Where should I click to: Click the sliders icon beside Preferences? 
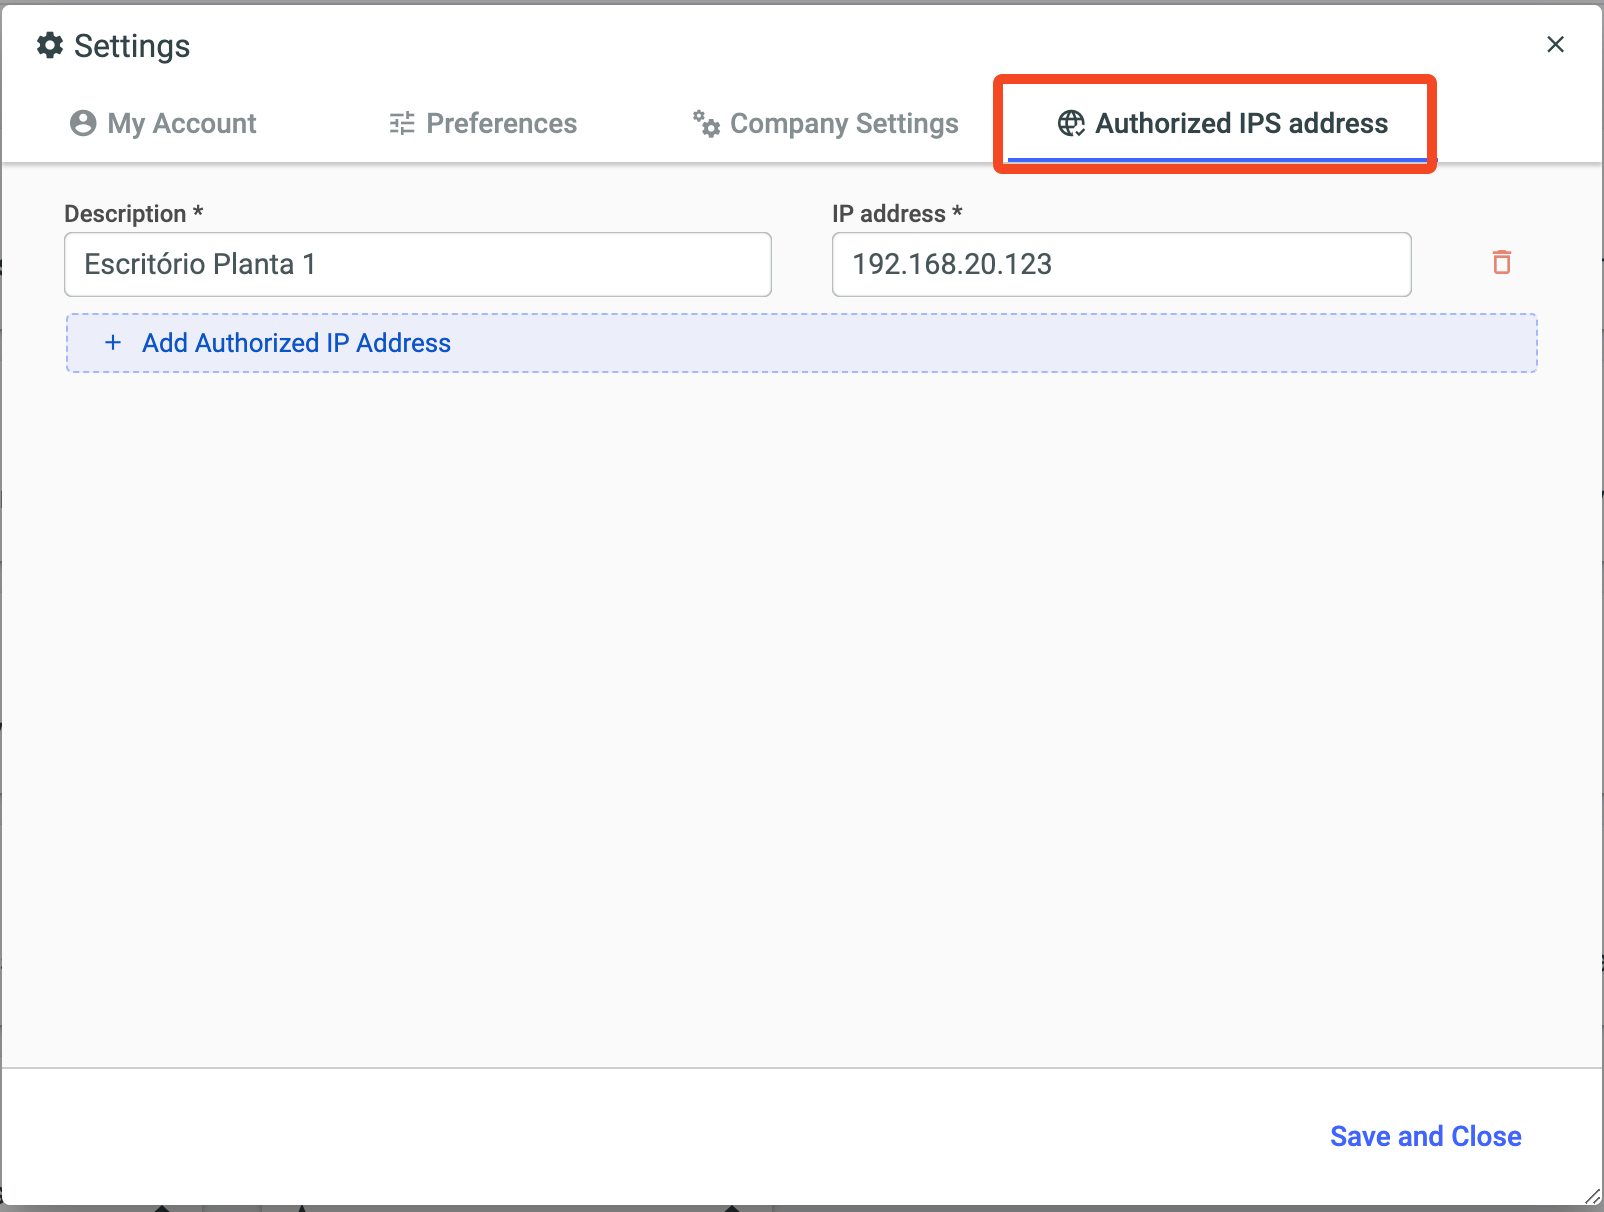(x=402, y=123)
